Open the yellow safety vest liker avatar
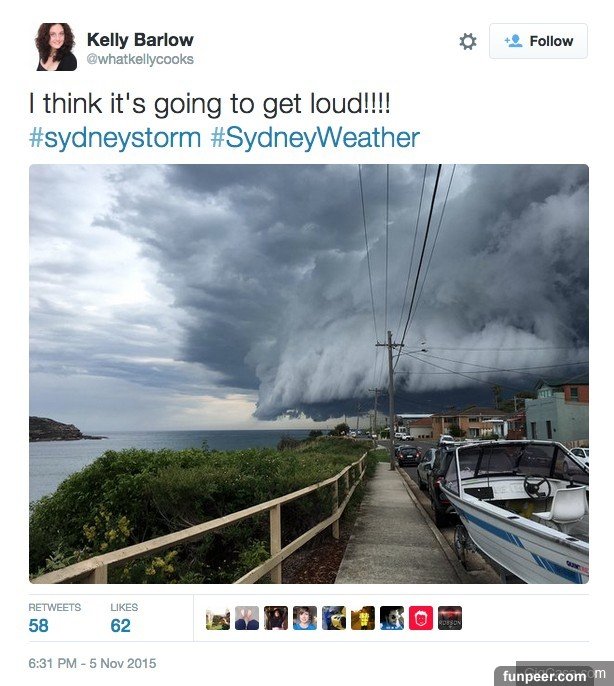The width and height of the screenshot is (614, 686). (x=363, y=618)
